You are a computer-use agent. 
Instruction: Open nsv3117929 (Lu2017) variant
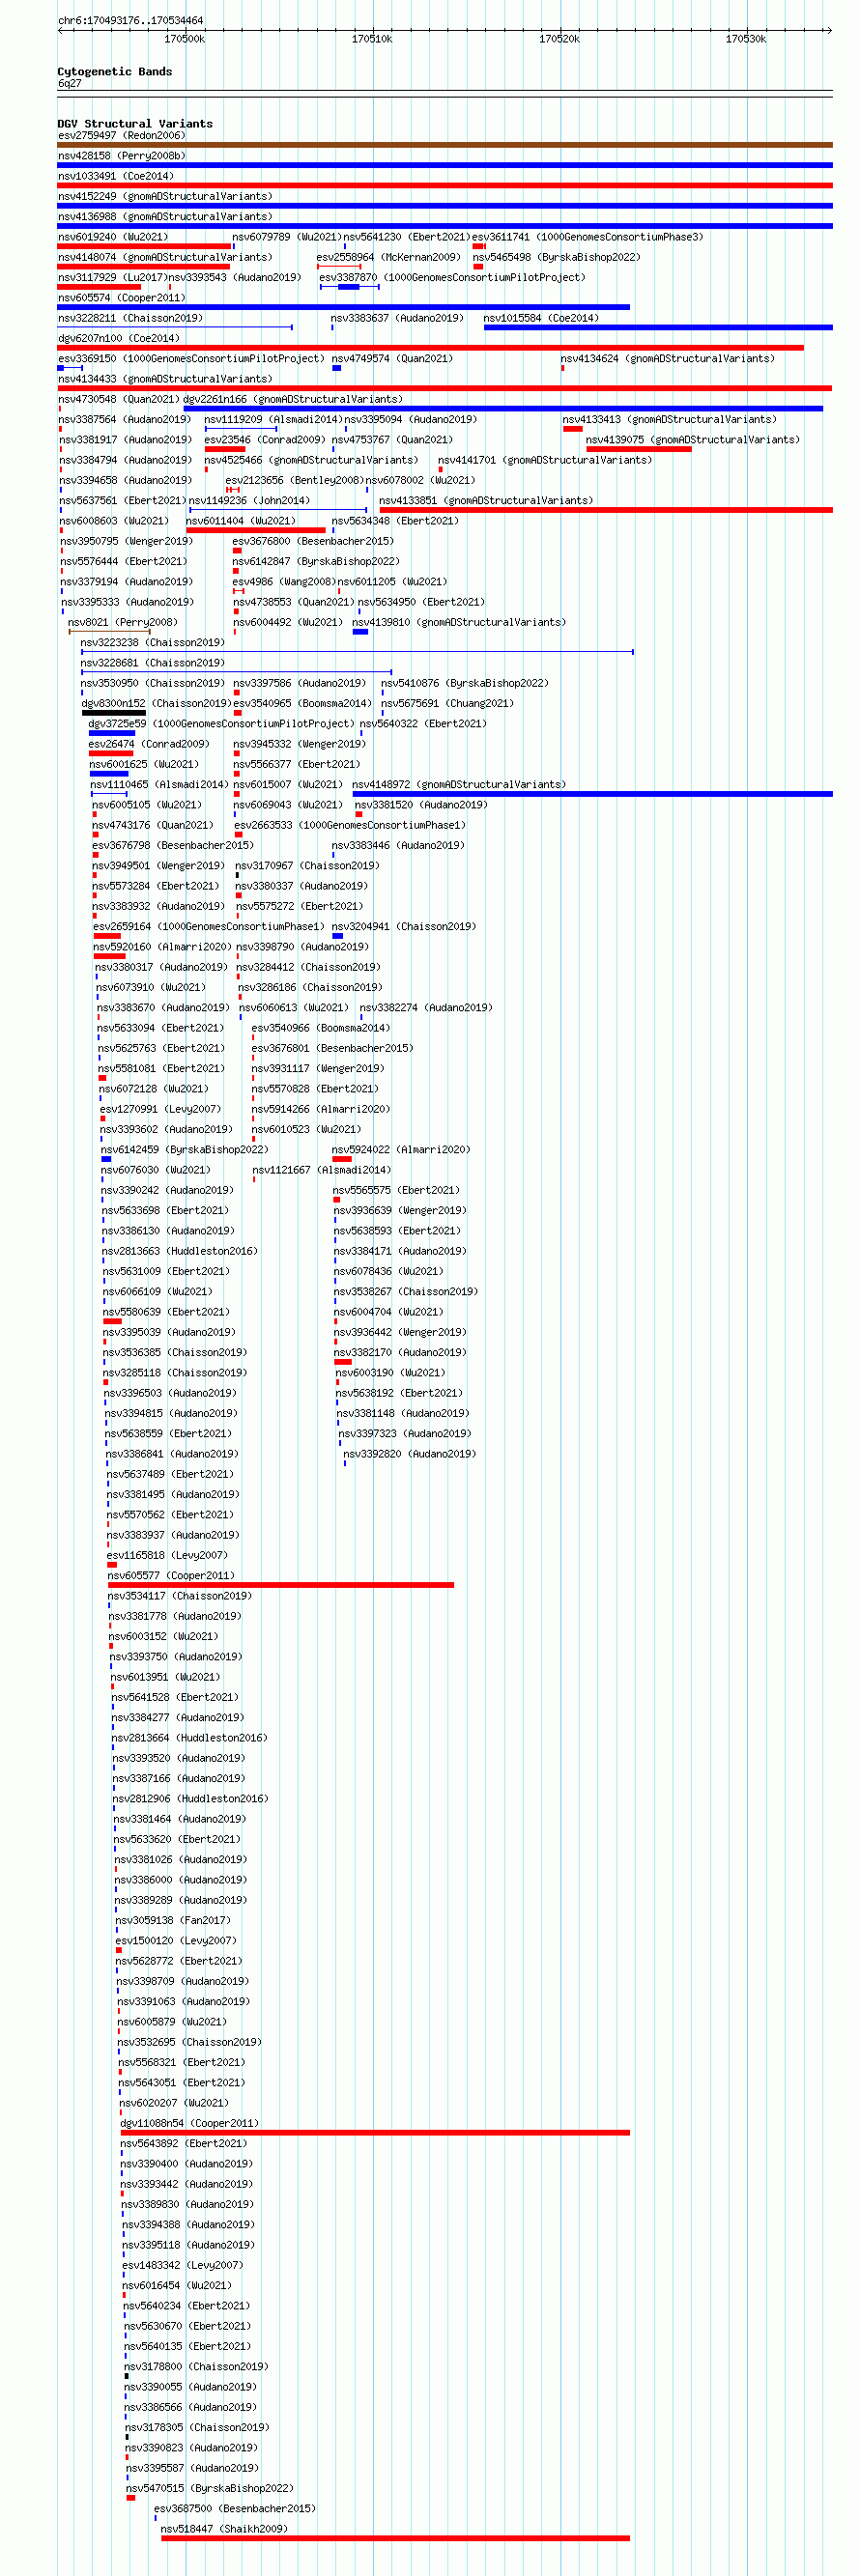point(112,278)
